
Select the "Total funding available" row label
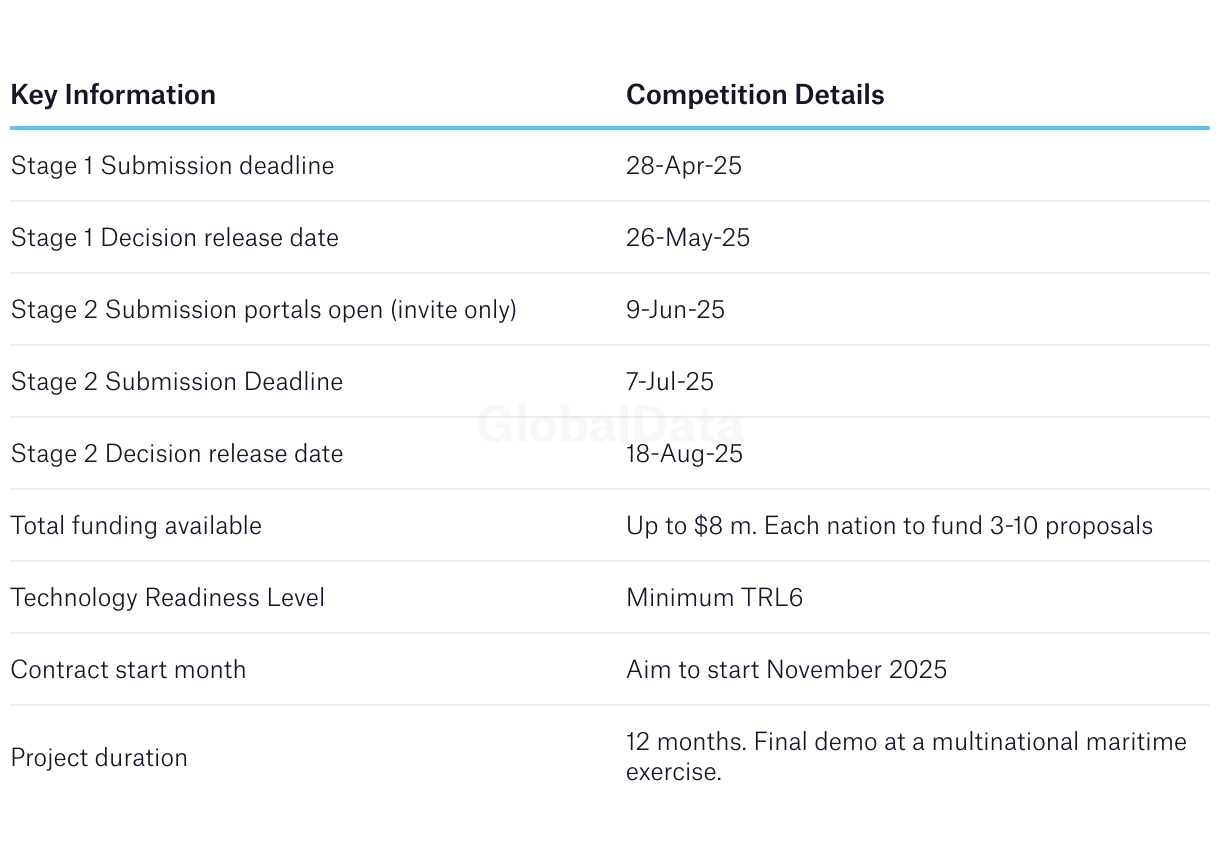coord(136,526)
